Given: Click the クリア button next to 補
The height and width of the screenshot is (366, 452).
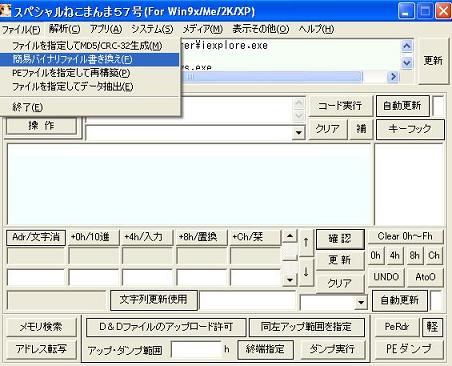Looking at the screenshot, I should 327,129.
